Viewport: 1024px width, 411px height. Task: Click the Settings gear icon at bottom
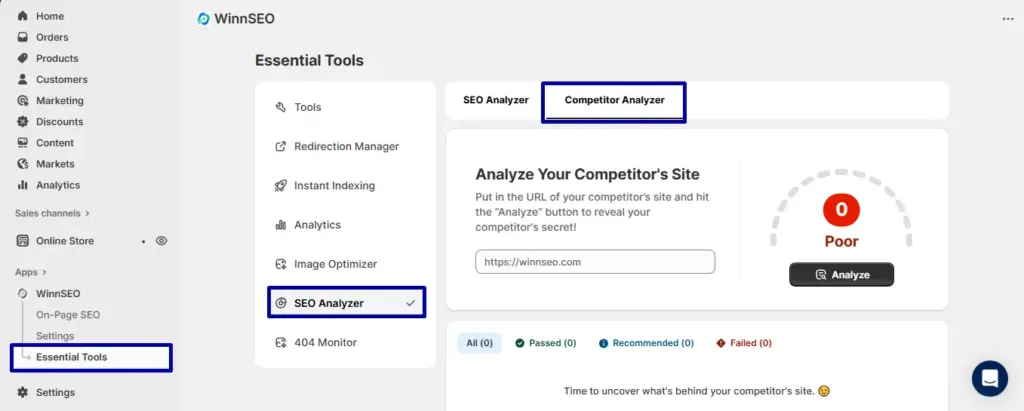point(23,393)
